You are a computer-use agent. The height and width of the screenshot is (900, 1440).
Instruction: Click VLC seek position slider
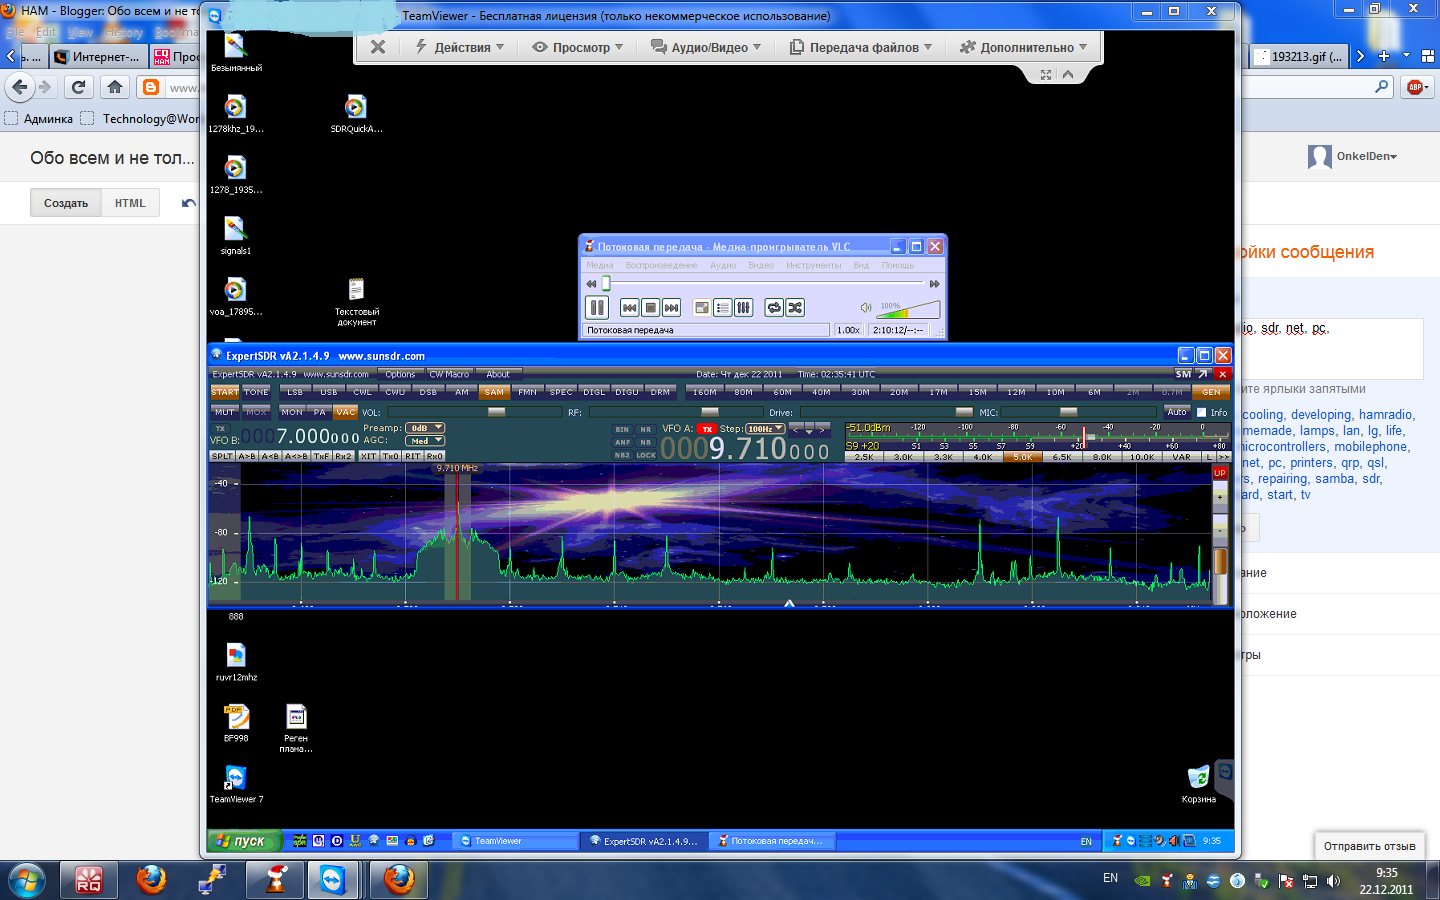click(762, 284)
